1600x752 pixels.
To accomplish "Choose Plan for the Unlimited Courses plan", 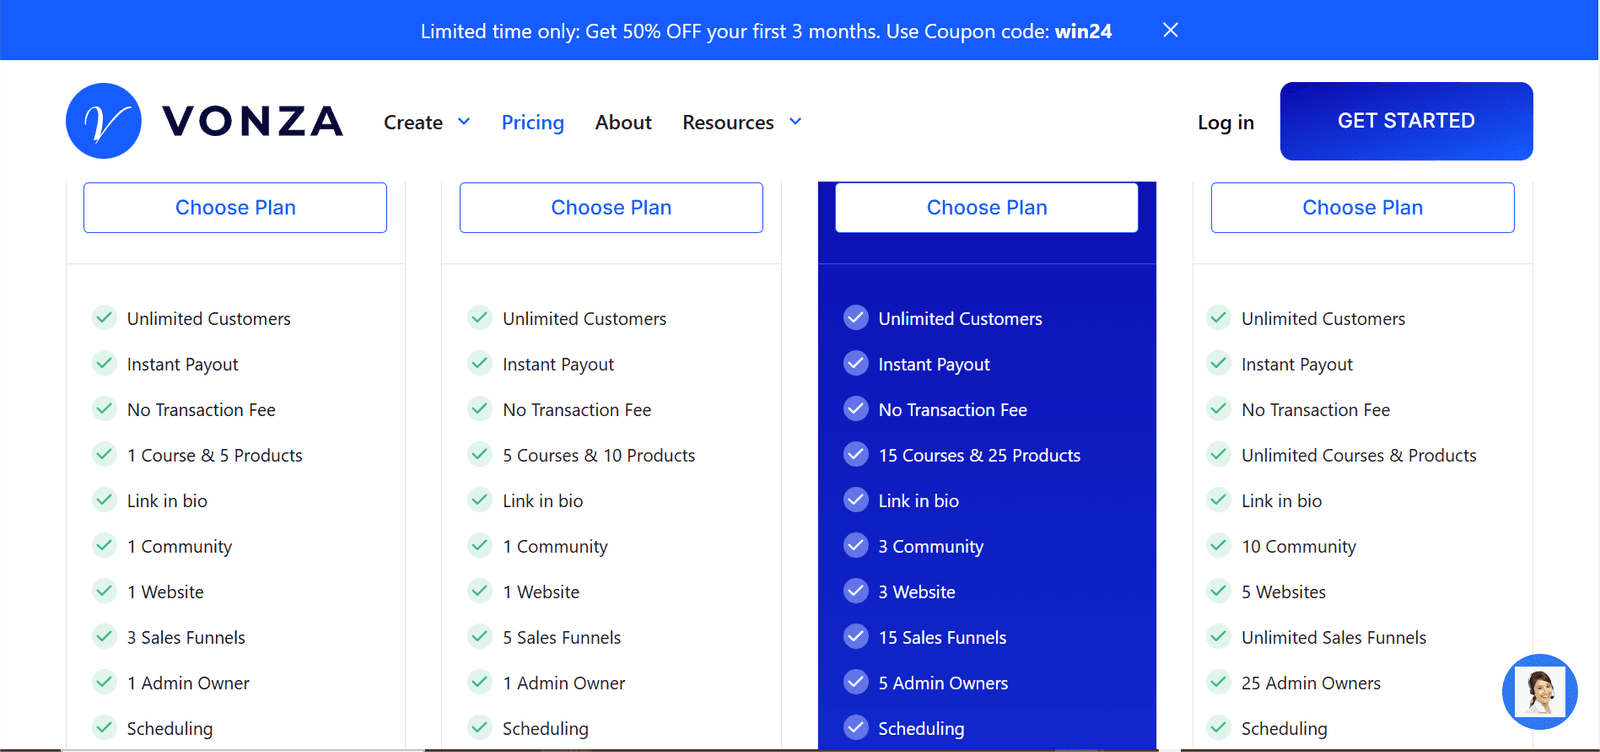I will 1362,207.
